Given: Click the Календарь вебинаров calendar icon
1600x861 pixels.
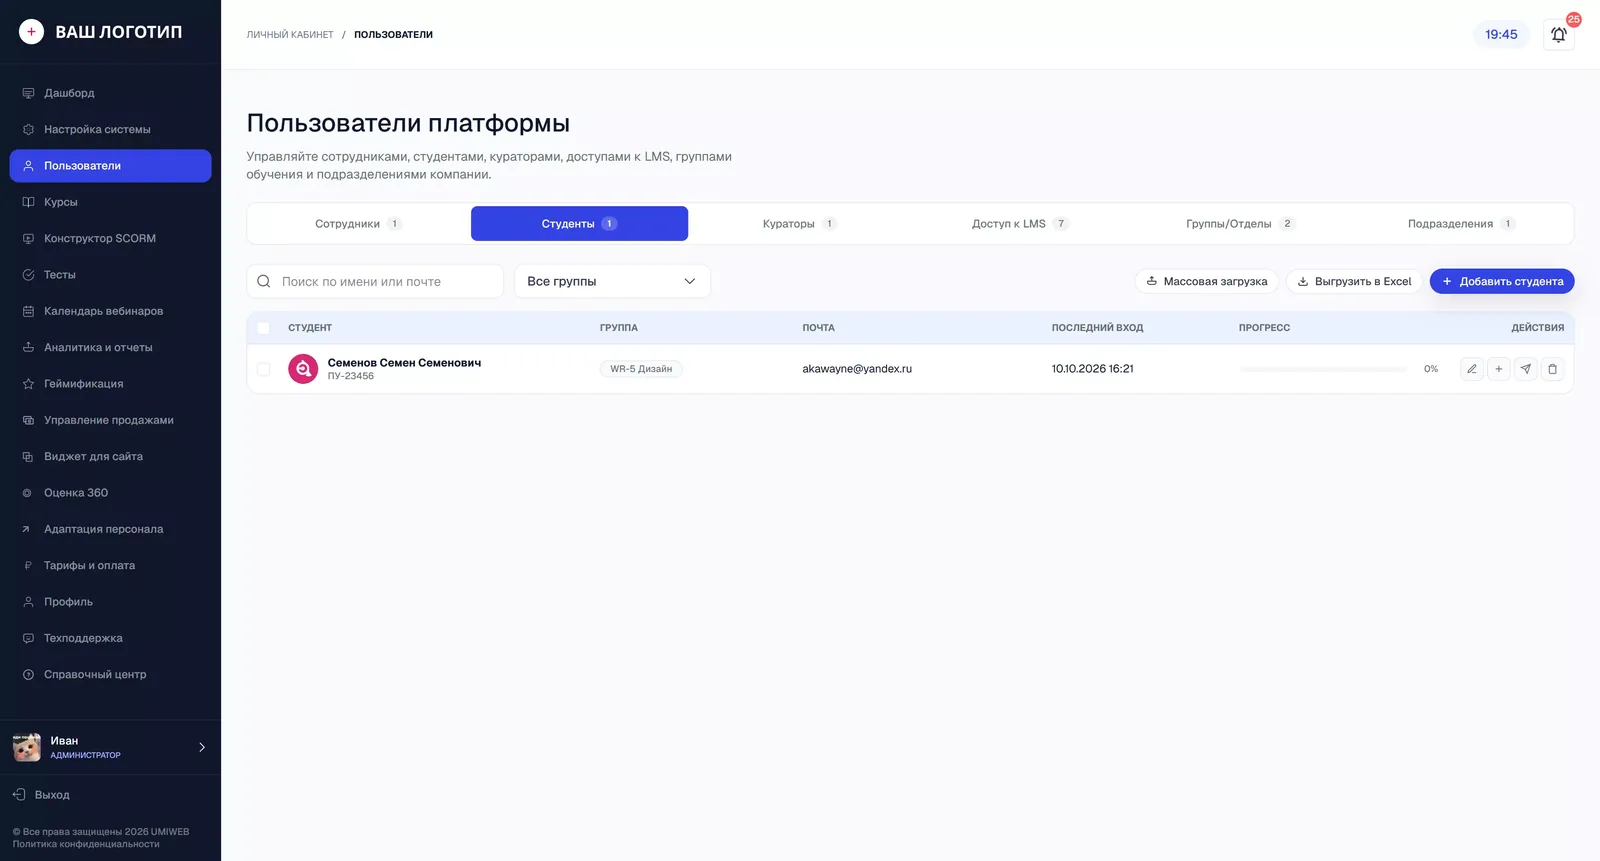Looking at the screenshot, I should point(28,311).
